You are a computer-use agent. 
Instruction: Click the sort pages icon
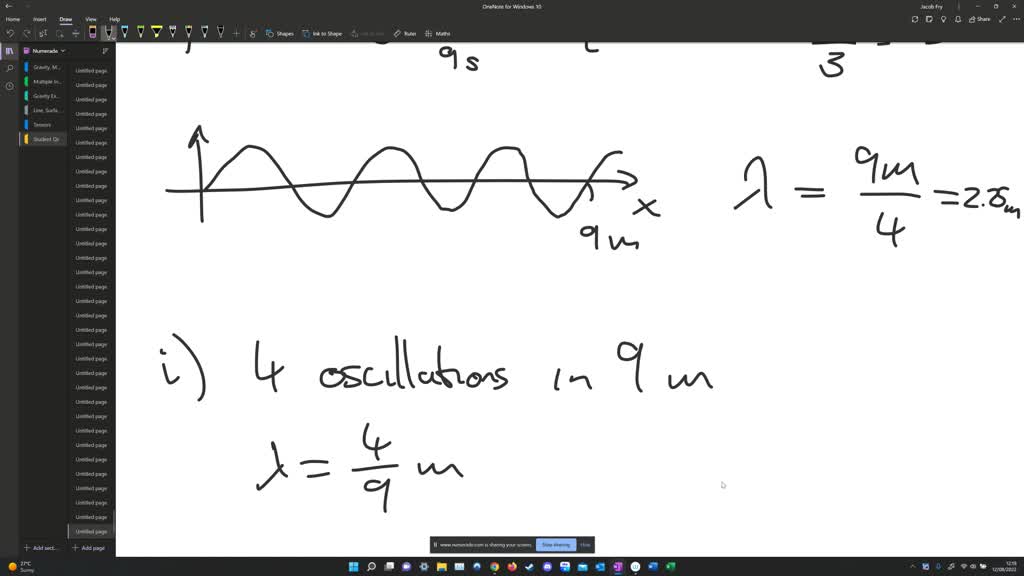(105, 51)
